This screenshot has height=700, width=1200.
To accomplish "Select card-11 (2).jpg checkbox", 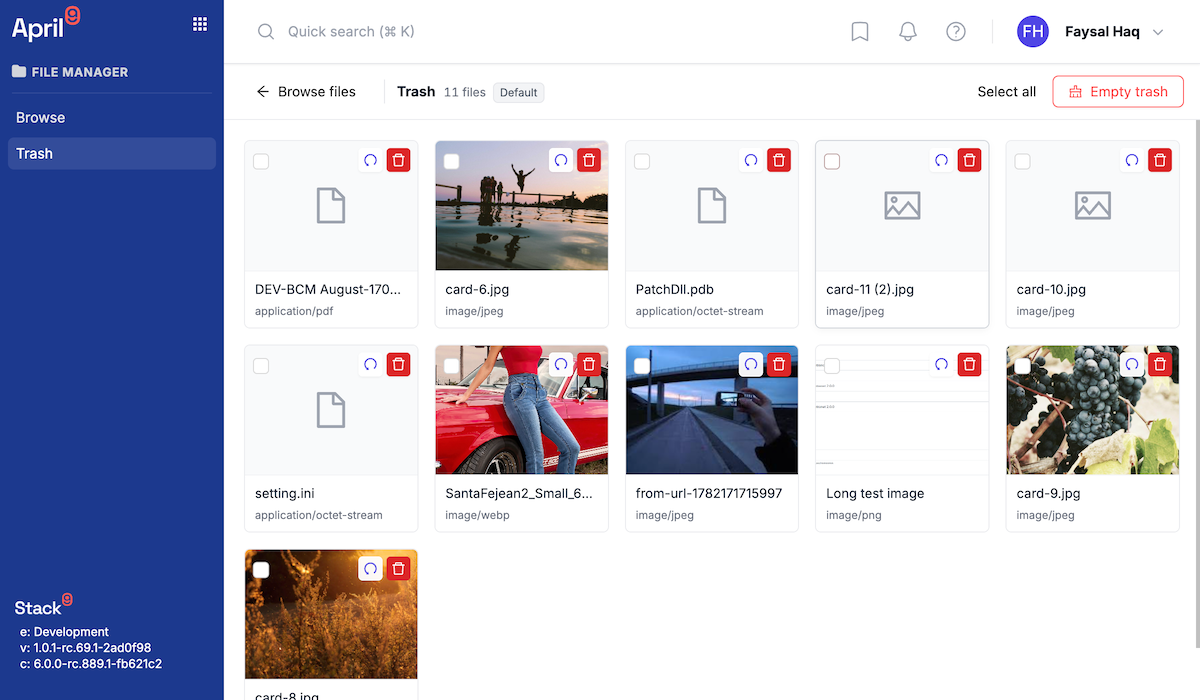I will tap(832, 161).
